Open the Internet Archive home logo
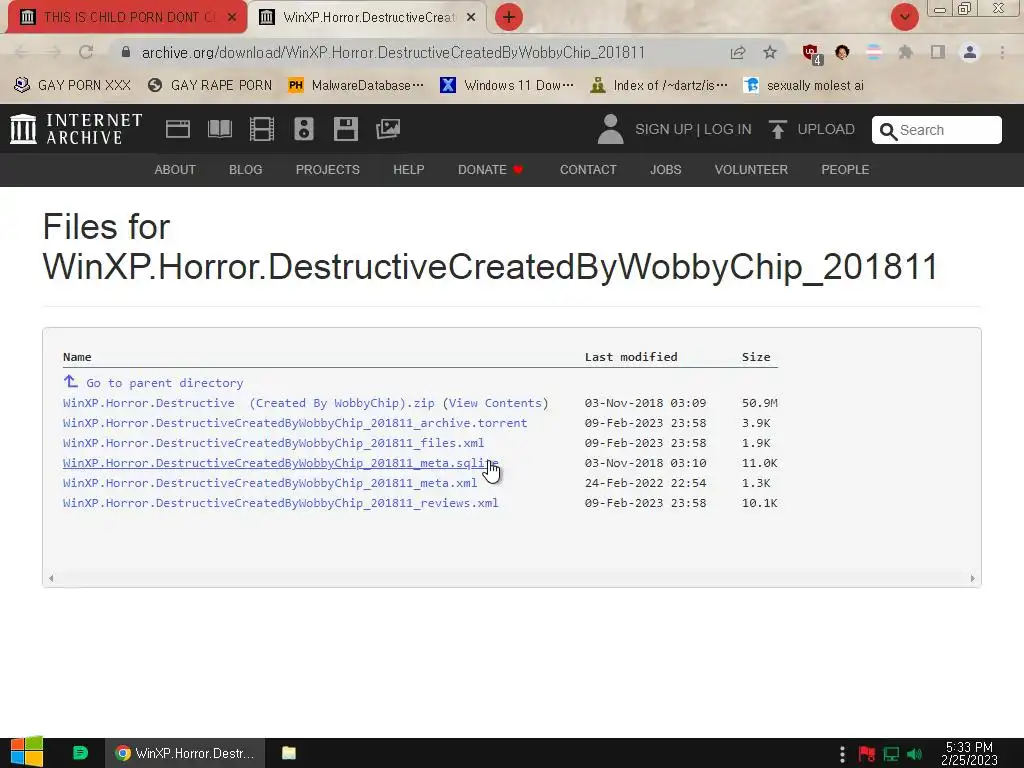Viewport: 1024px width, 768px height. (x=76, y=129)
